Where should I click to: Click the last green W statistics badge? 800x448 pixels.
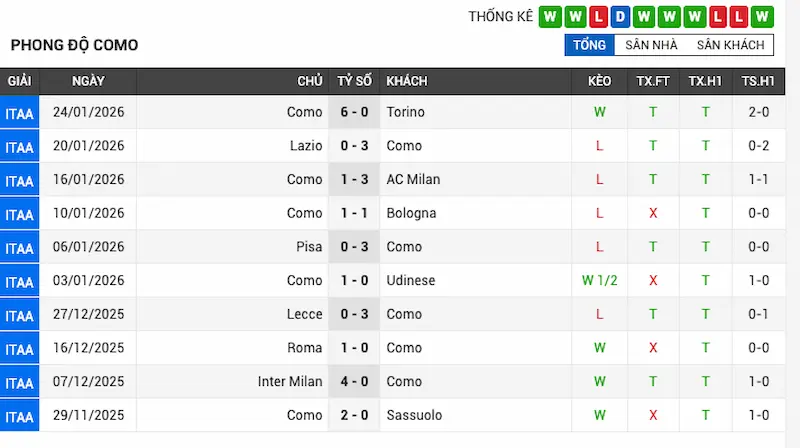(x=762, y=16)
